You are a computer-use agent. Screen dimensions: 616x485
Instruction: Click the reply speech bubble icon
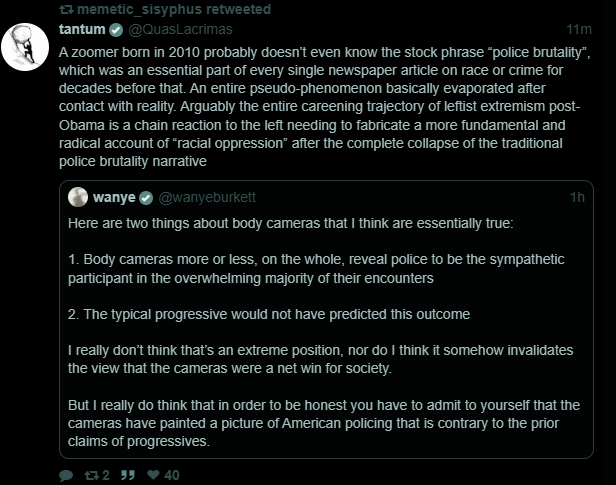pyautogui.click(x=66, y=476)
